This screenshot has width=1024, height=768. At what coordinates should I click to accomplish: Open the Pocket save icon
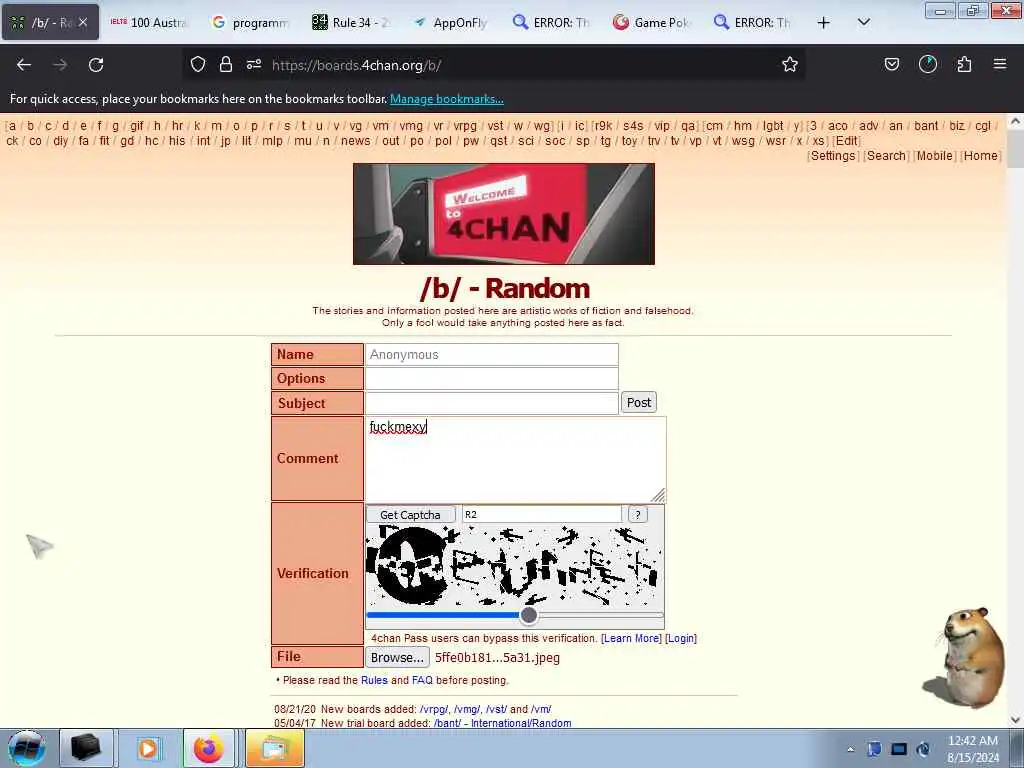891,64
